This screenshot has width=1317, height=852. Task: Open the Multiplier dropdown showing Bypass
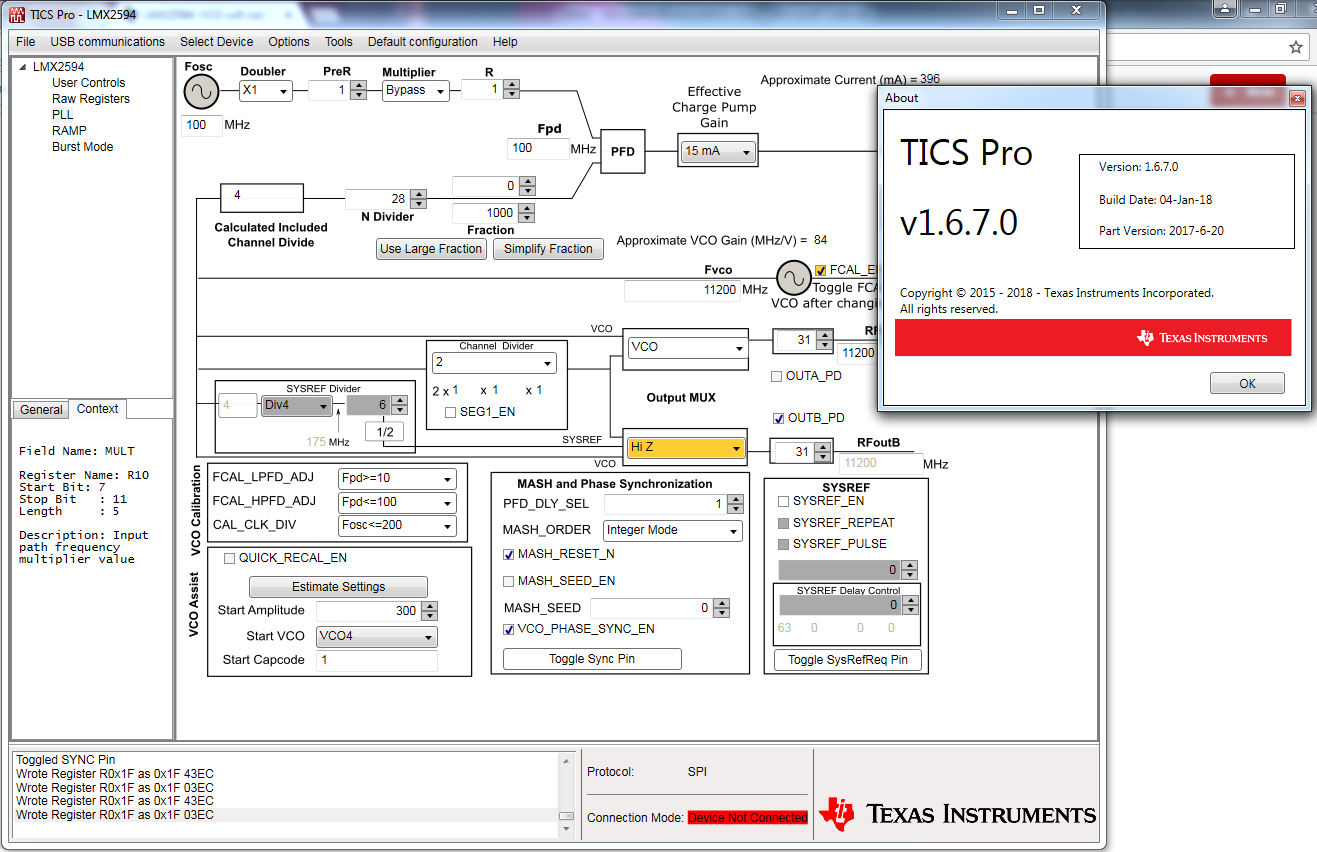(x=415, y=90)
